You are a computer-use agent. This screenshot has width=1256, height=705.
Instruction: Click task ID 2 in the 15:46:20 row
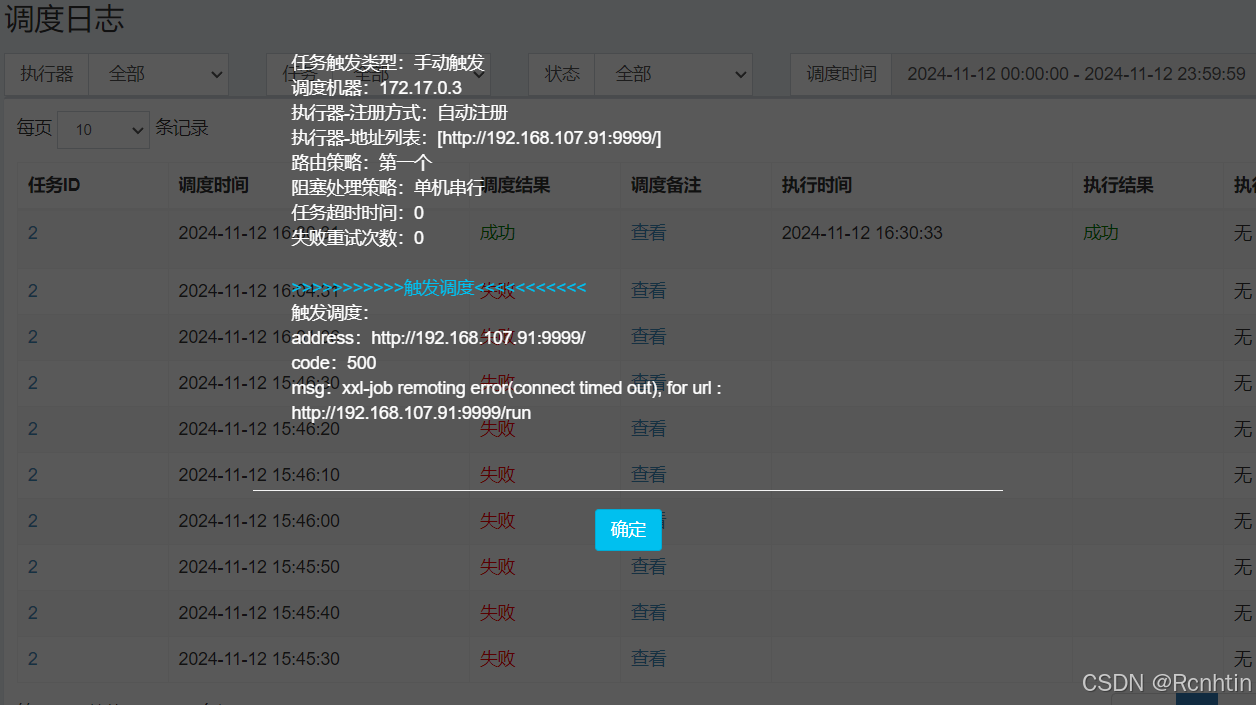[x=33, y=428]
